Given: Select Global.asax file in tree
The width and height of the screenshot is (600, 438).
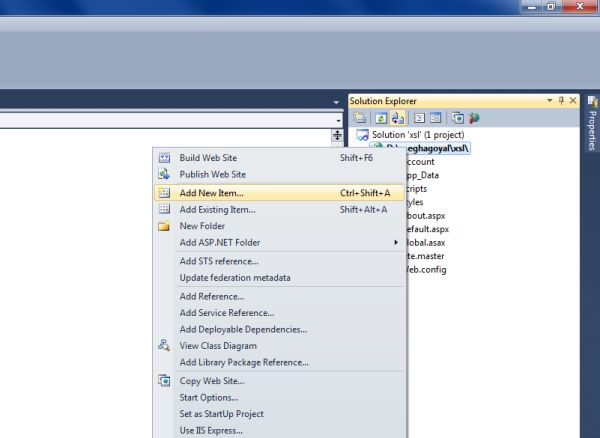Looking at the screenshot, I should tap(426, 243).
